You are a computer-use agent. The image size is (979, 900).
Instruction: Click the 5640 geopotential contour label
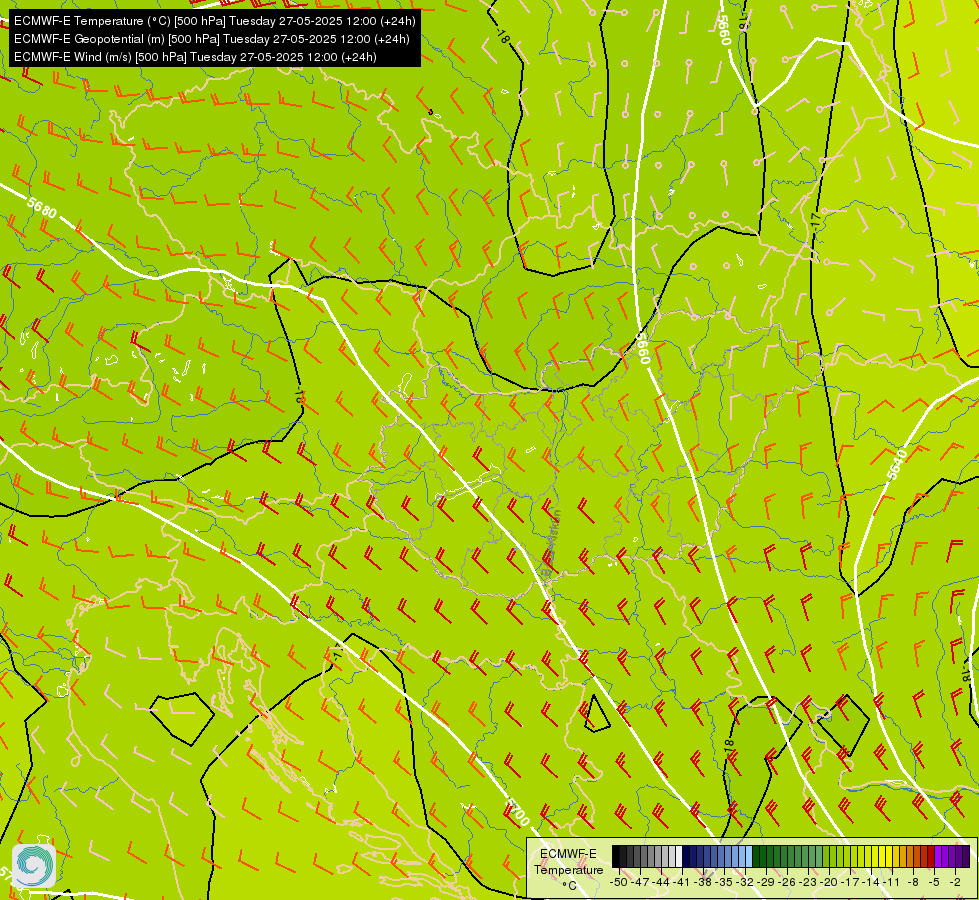897,464
